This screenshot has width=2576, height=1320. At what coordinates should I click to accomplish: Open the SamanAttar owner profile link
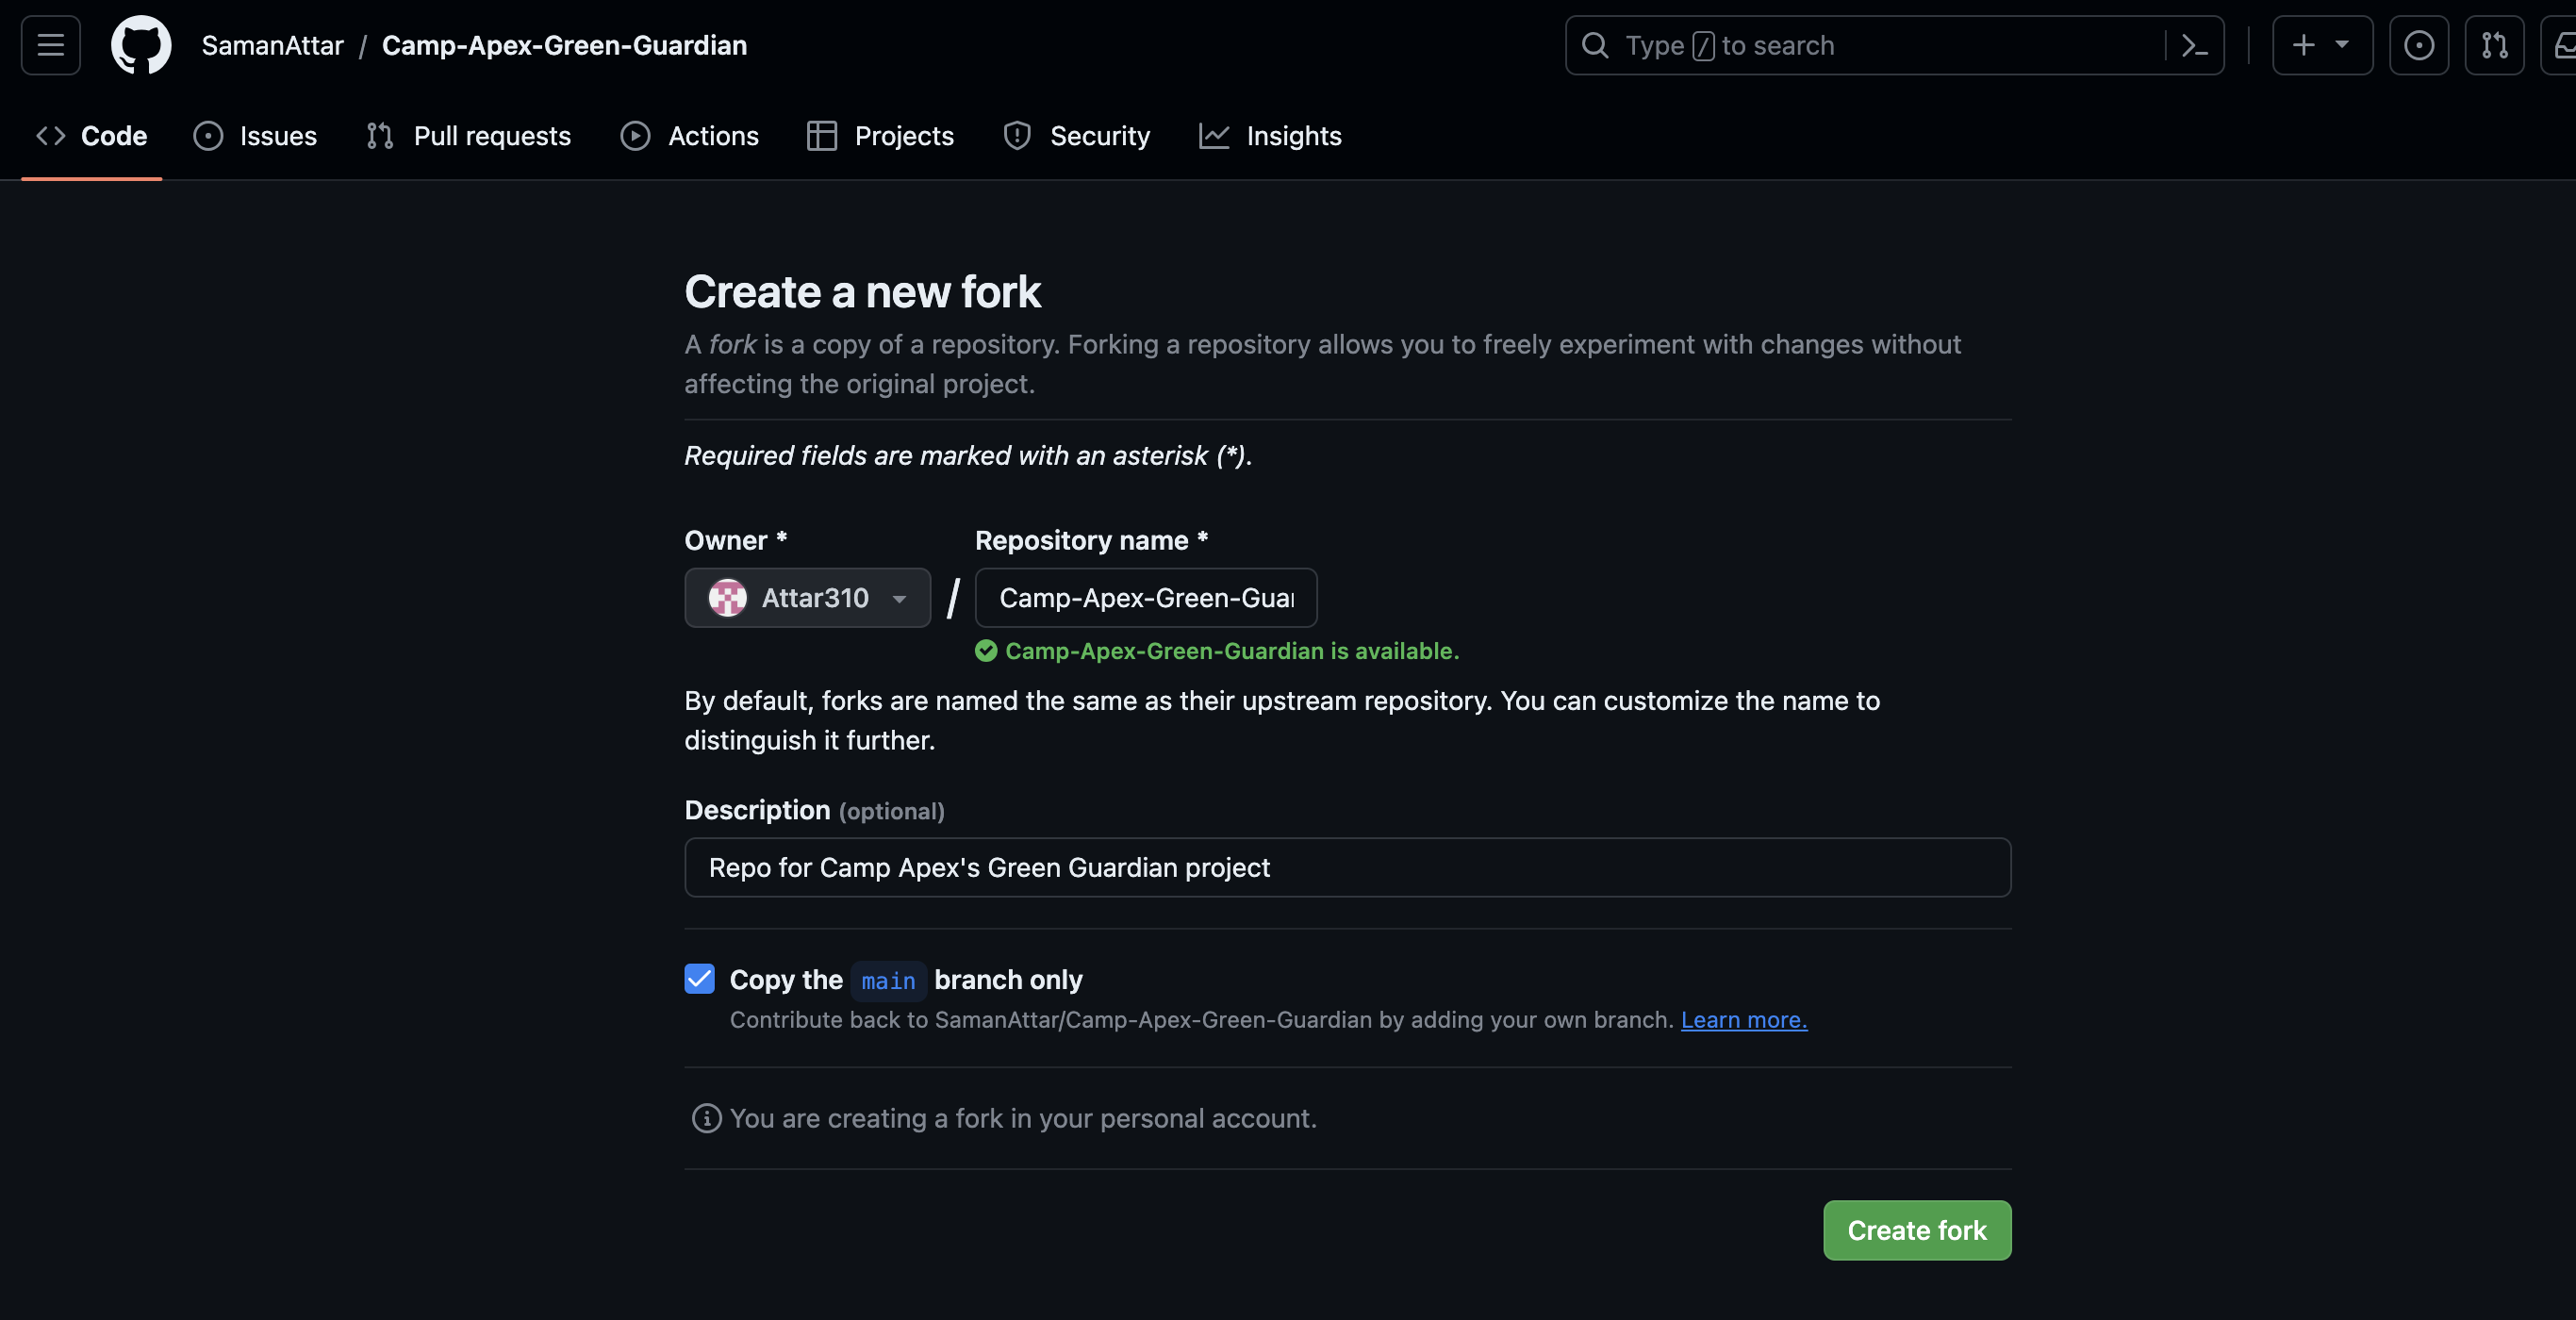pos(272,45)
